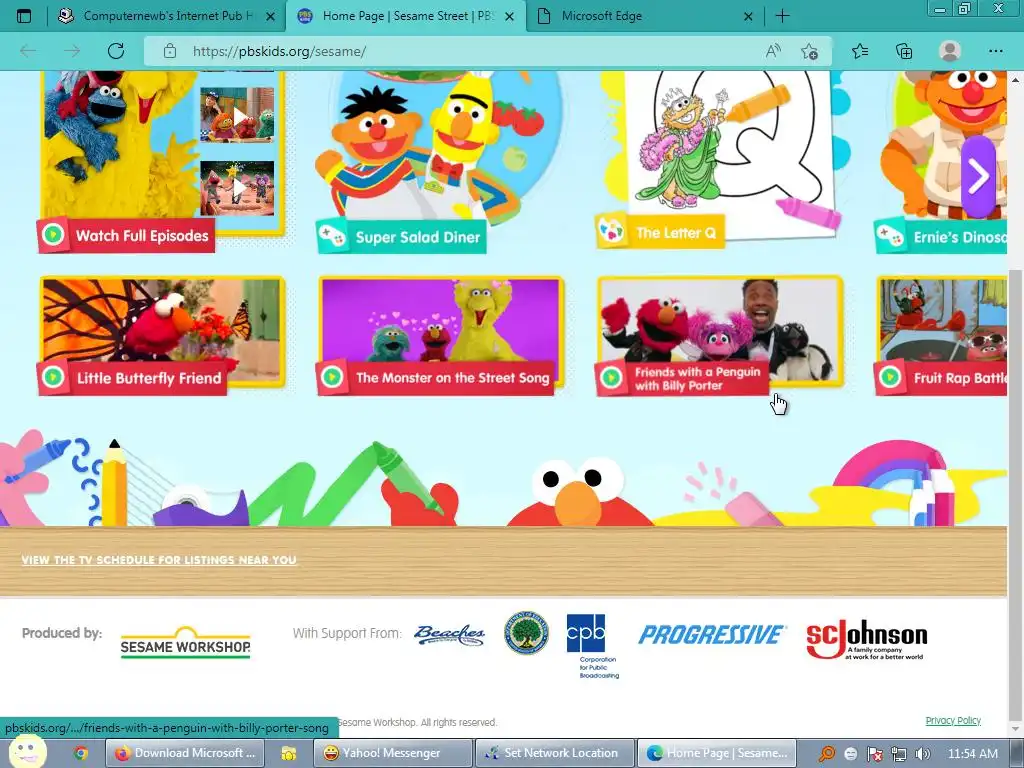Open the Privacy Policy link

tap(953, 720)
